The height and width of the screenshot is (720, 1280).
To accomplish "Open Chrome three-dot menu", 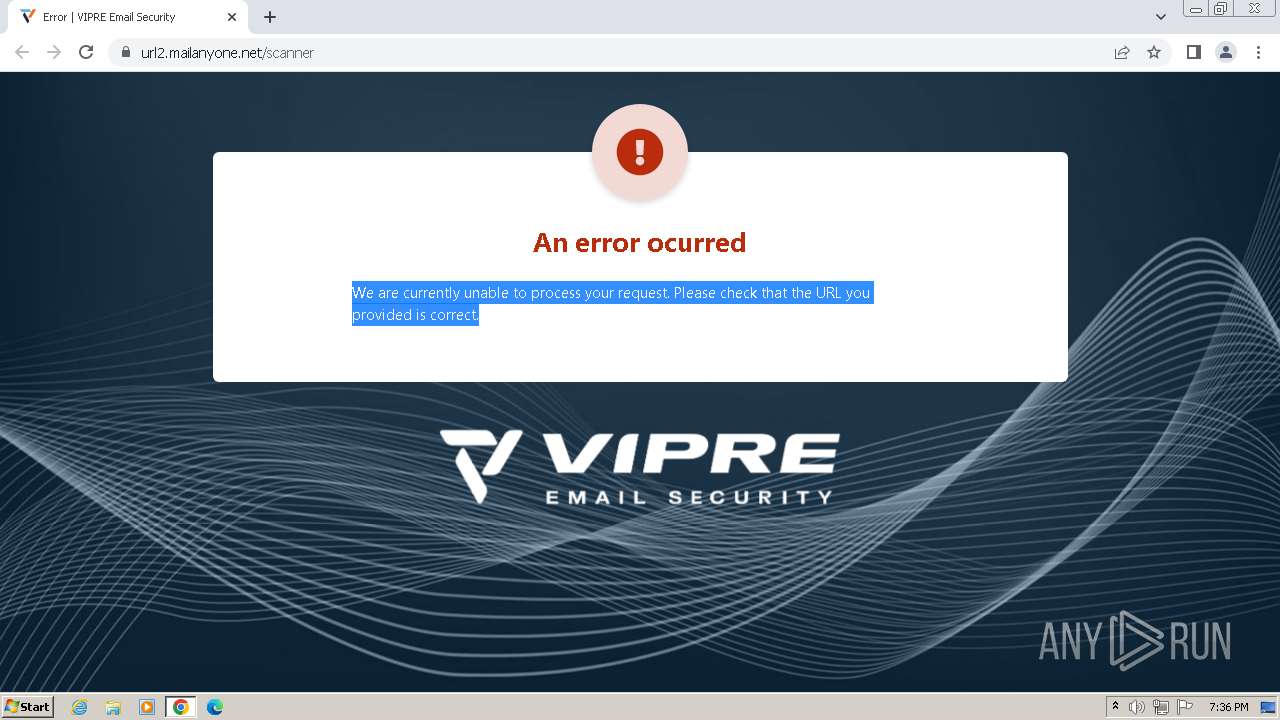I will [x=1258, y=52].
